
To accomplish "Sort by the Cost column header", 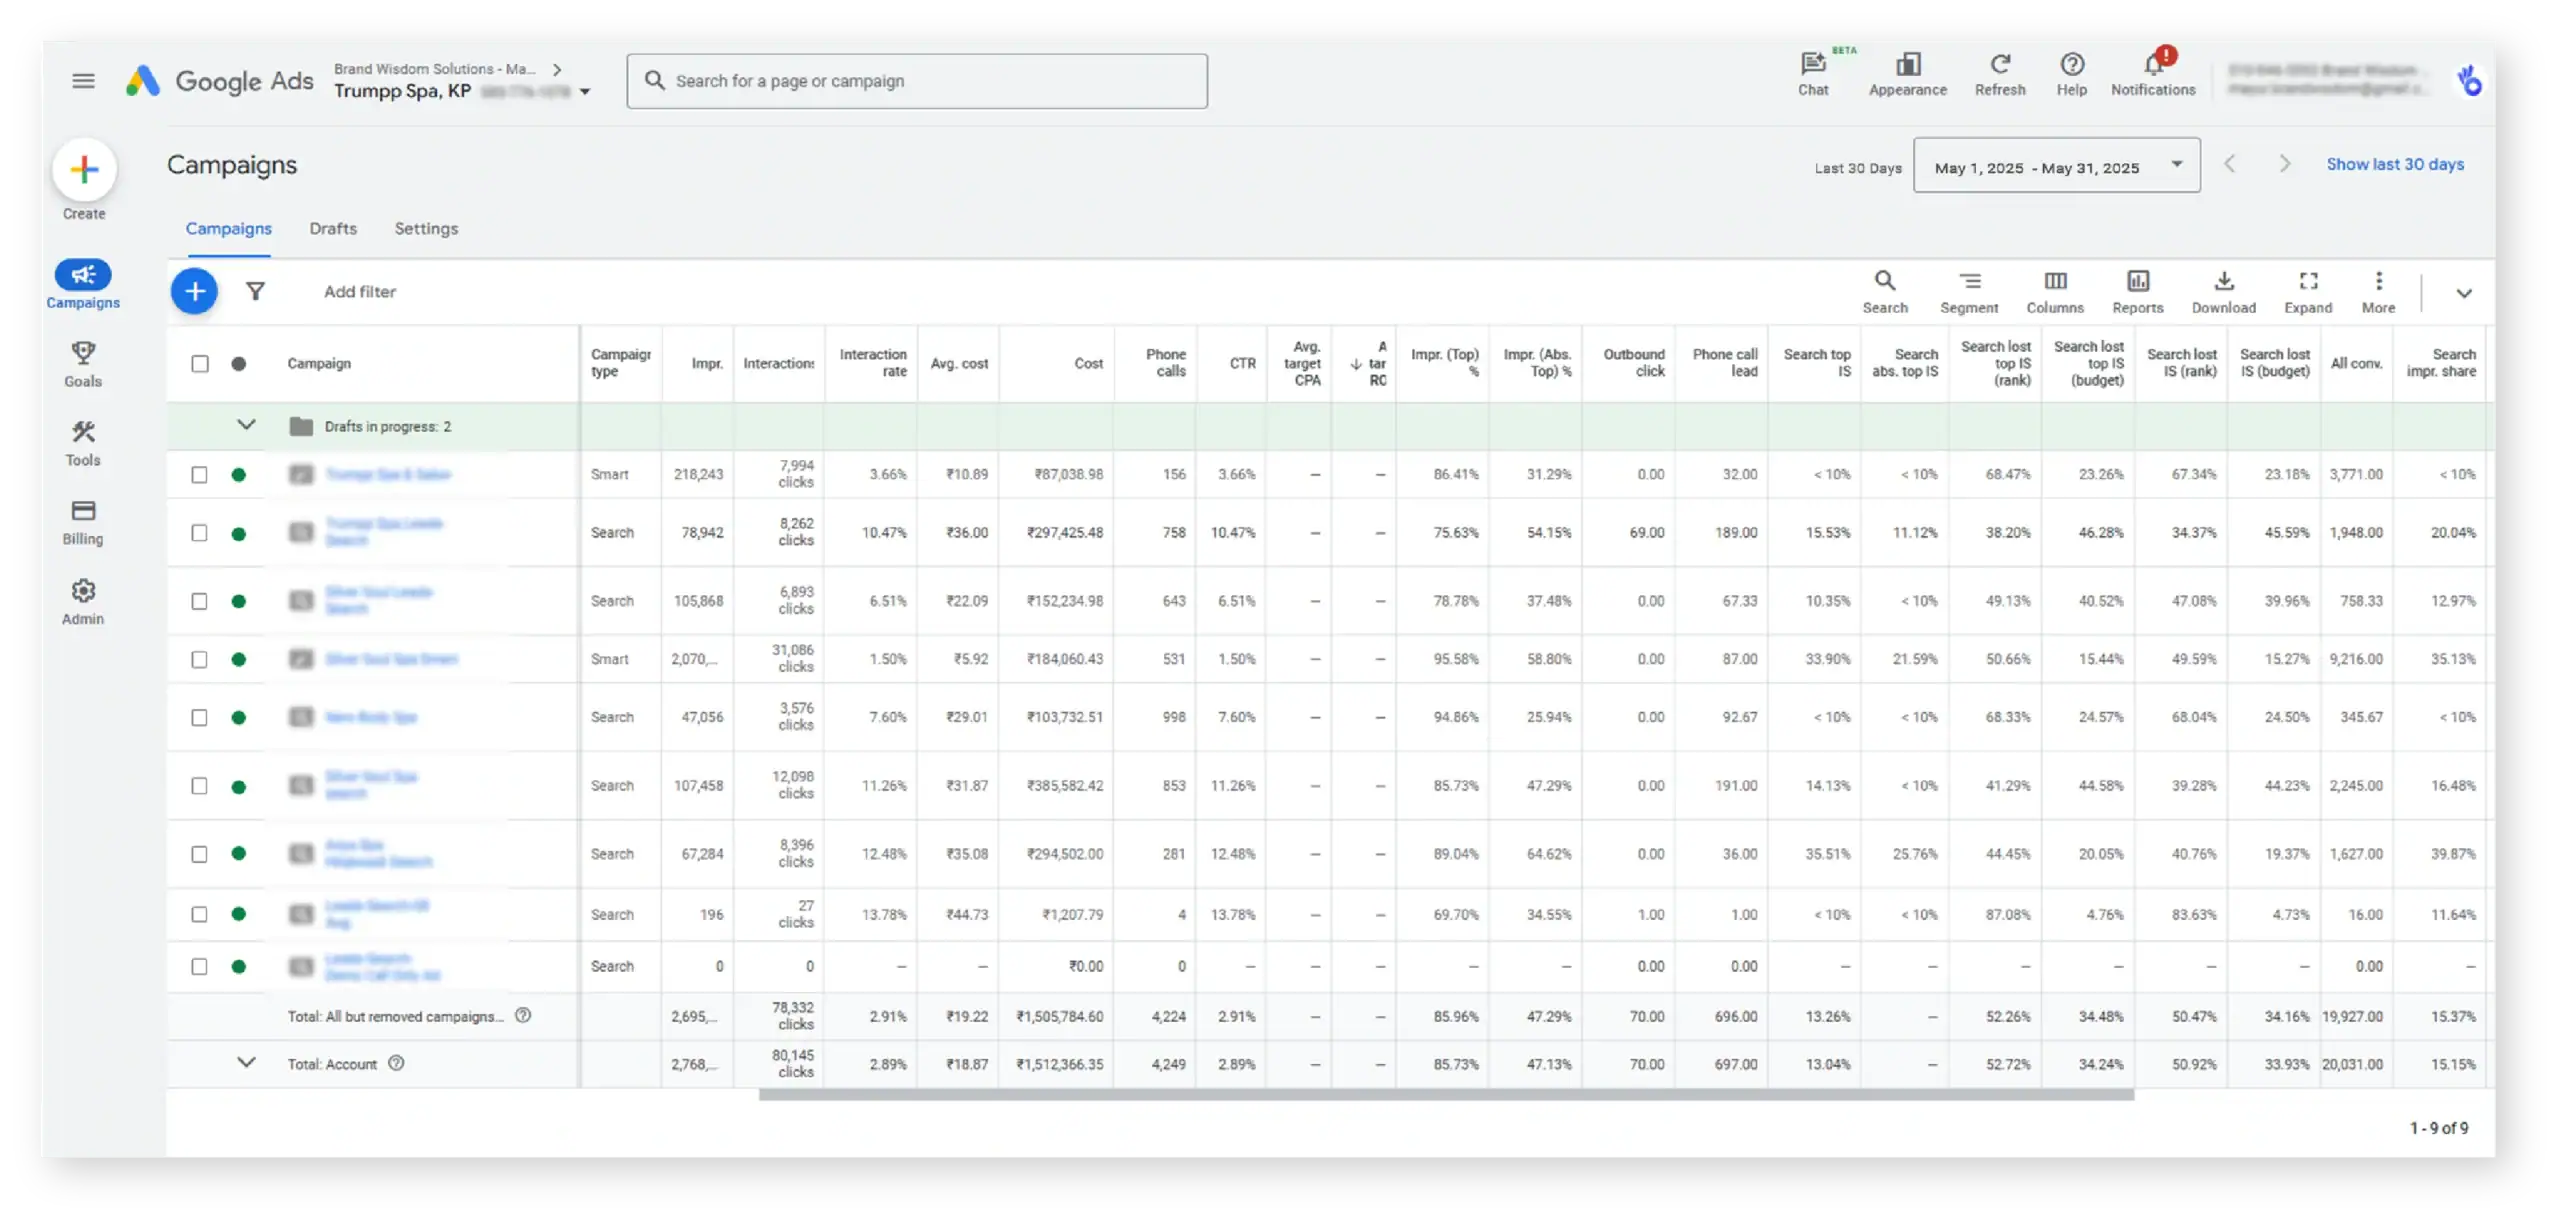I will [x=1088, y=364].
